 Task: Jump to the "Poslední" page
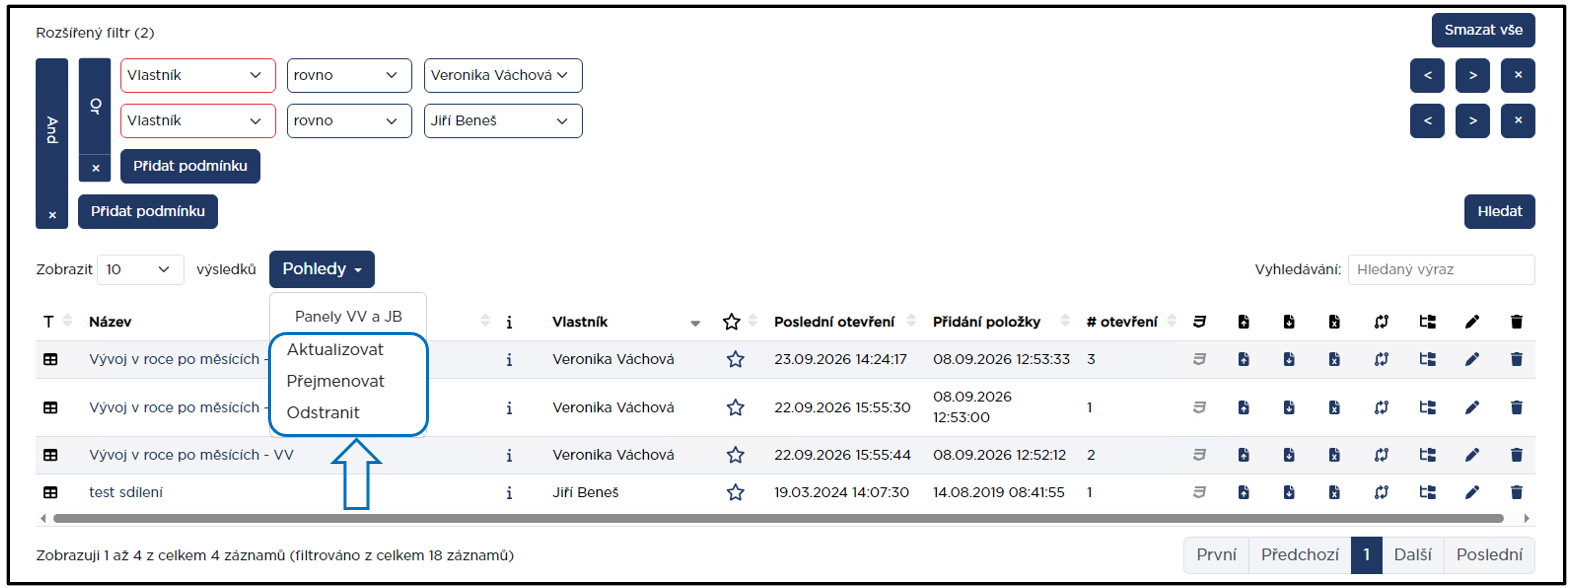[x=1489, y=554]
